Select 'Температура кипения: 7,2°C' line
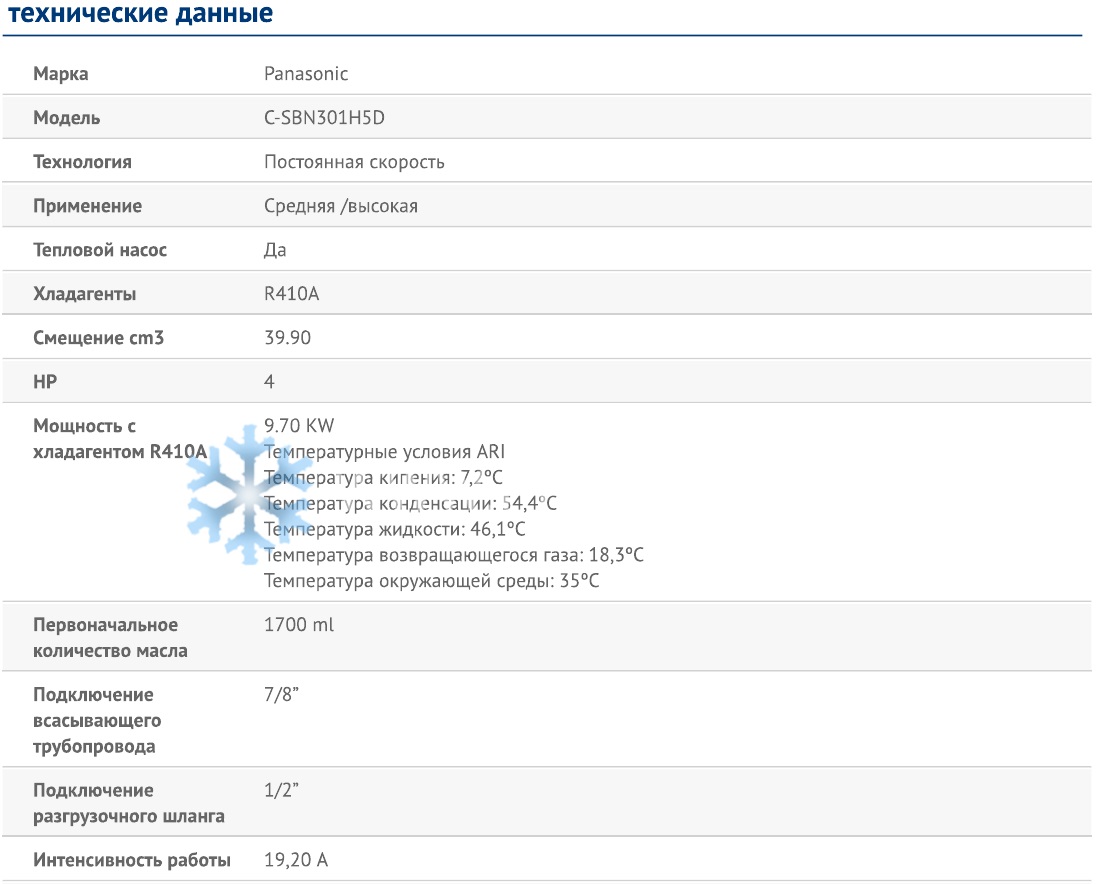The image size is (1099, 884). click(383, 477)
